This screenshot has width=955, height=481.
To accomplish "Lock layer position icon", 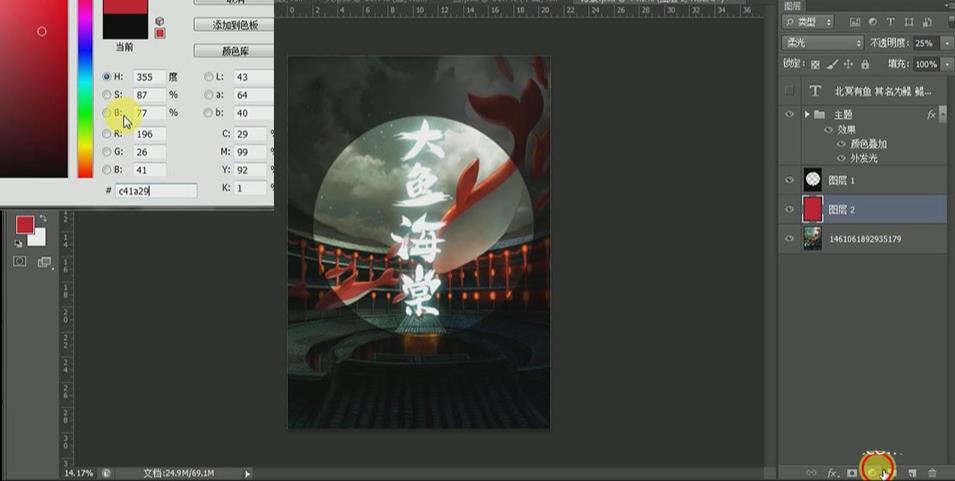I will point(848,64).
